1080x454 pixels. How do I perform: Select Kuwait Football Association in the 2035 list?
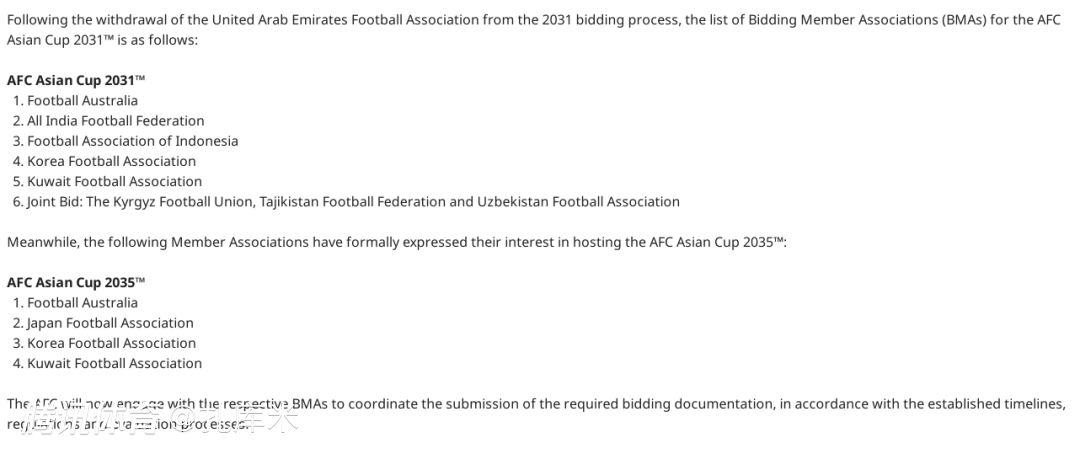(x=114, y=363)
